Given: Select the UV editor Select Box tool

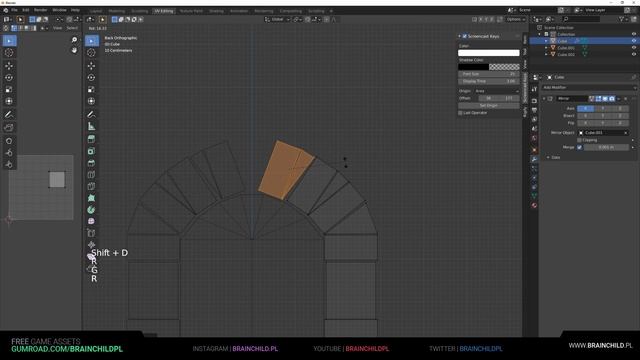Looking at the screenshot, I should tap(9, 41).
